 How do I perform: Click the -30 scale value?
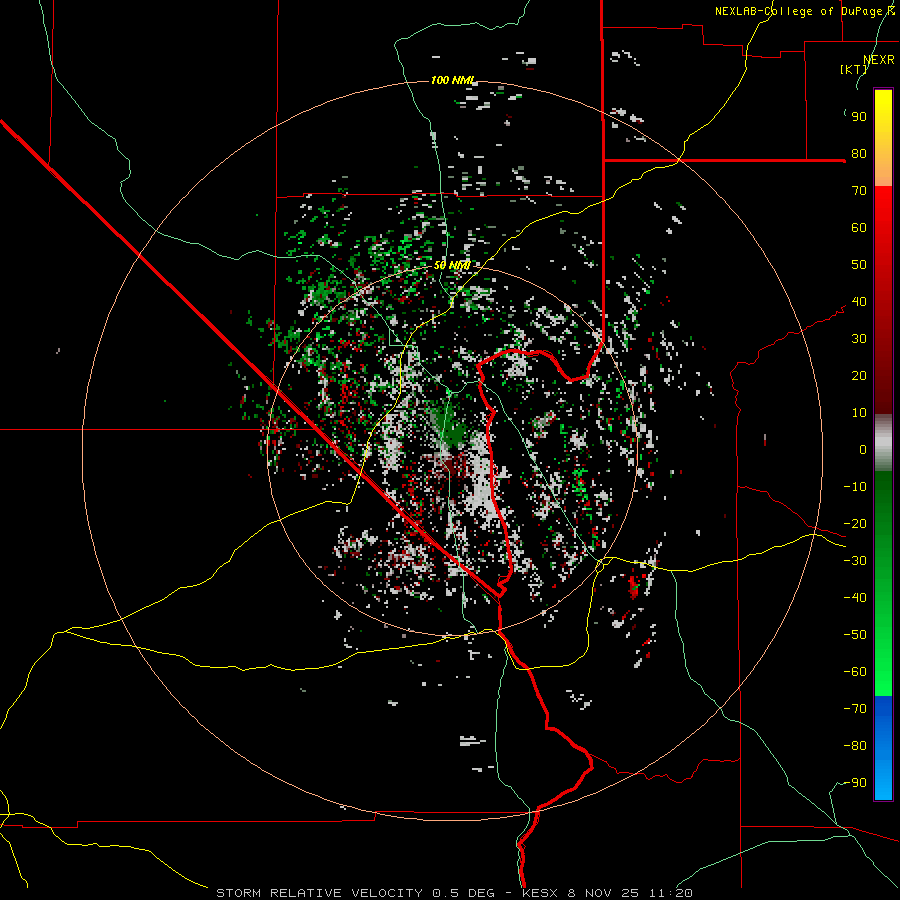pos(855,561)
